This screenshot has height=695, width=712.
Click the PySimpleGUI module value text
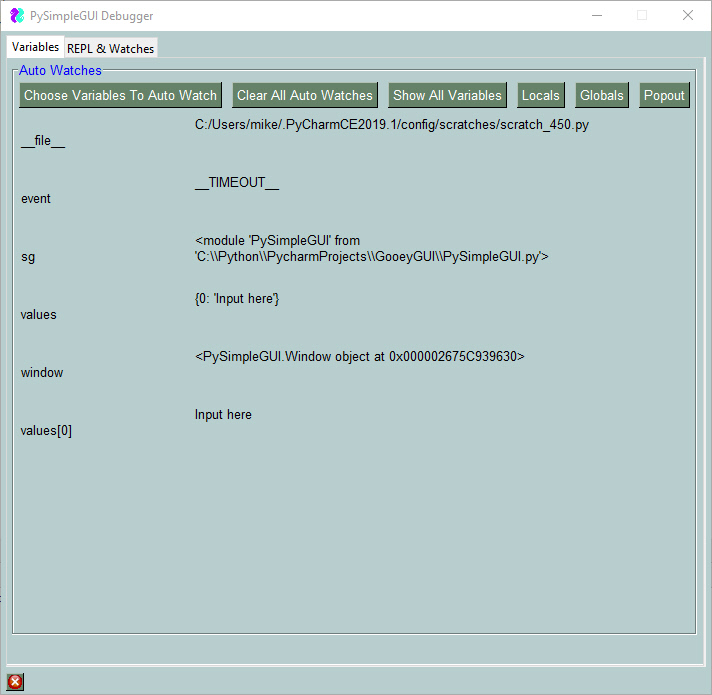click(x=371, y=249)
